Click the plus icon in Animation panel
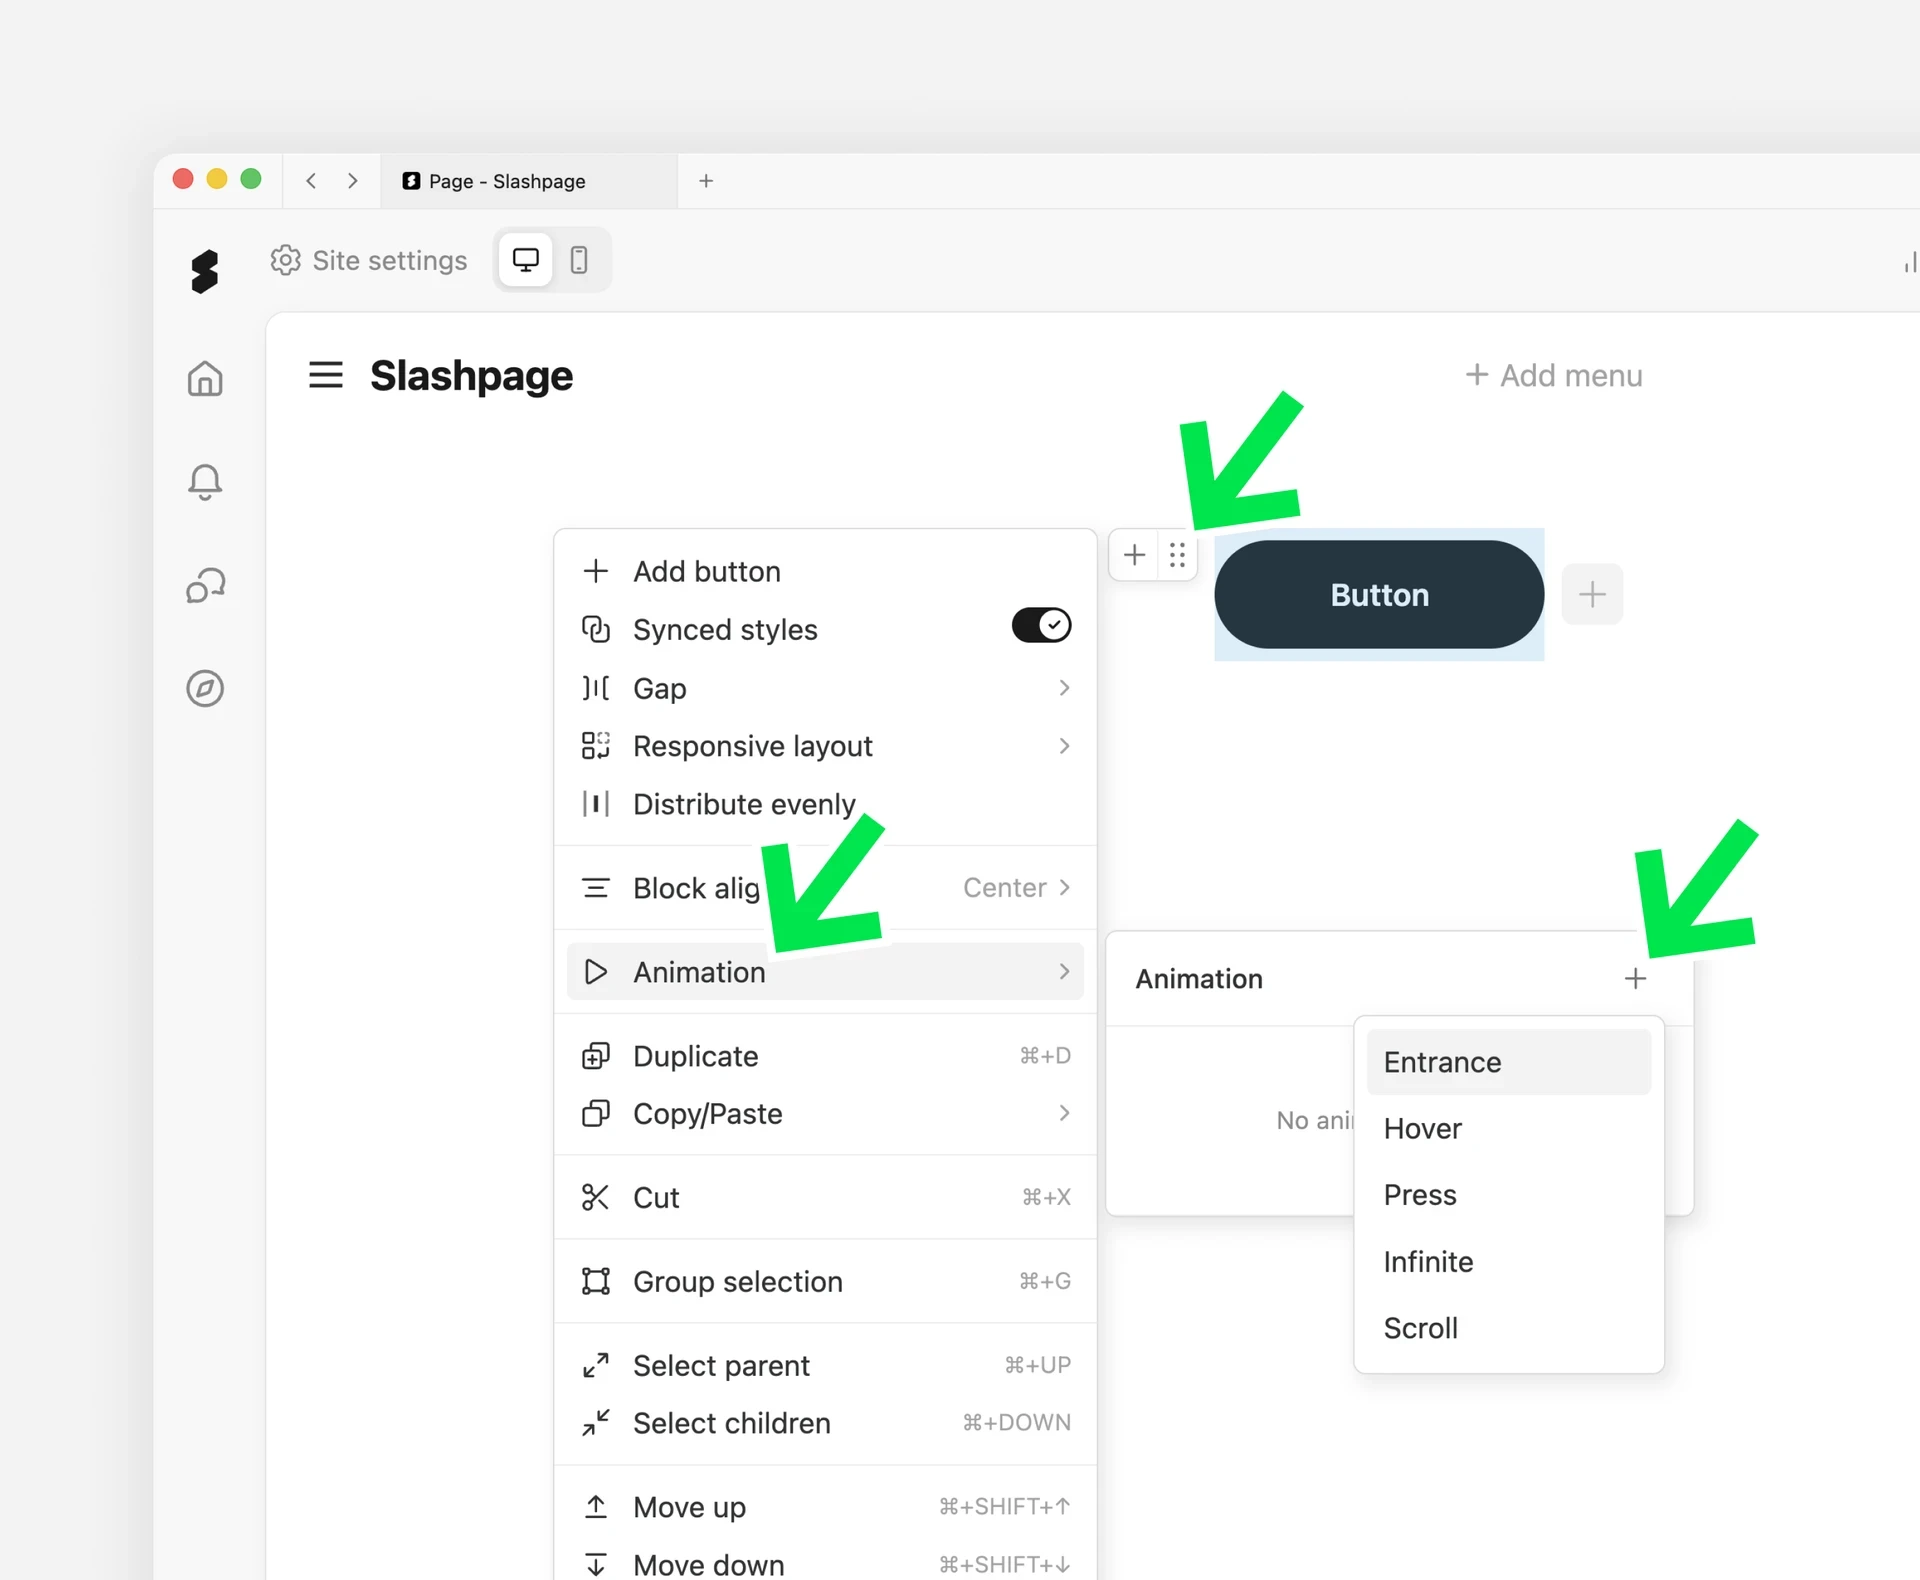This screenshot has height=1580, width=1920. click(x=1635, y=978)
